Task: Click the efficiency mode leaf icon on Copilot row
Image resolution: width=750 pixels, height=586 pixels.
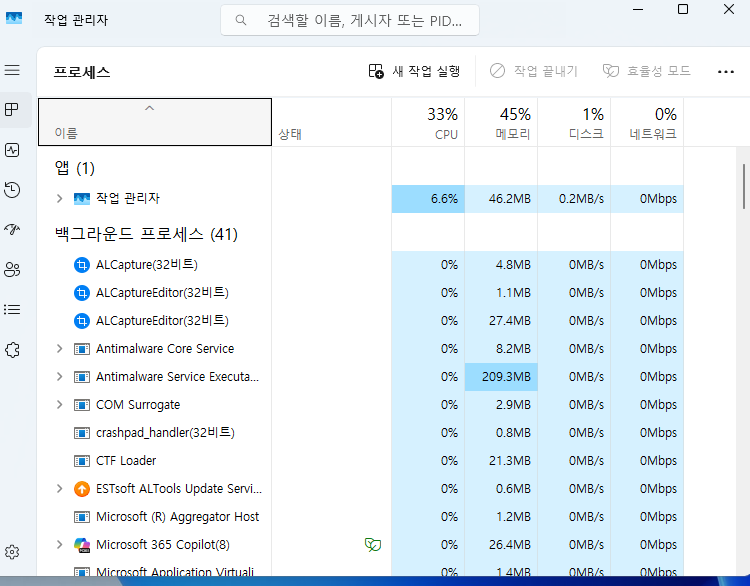Action: (x=373, y=544)
